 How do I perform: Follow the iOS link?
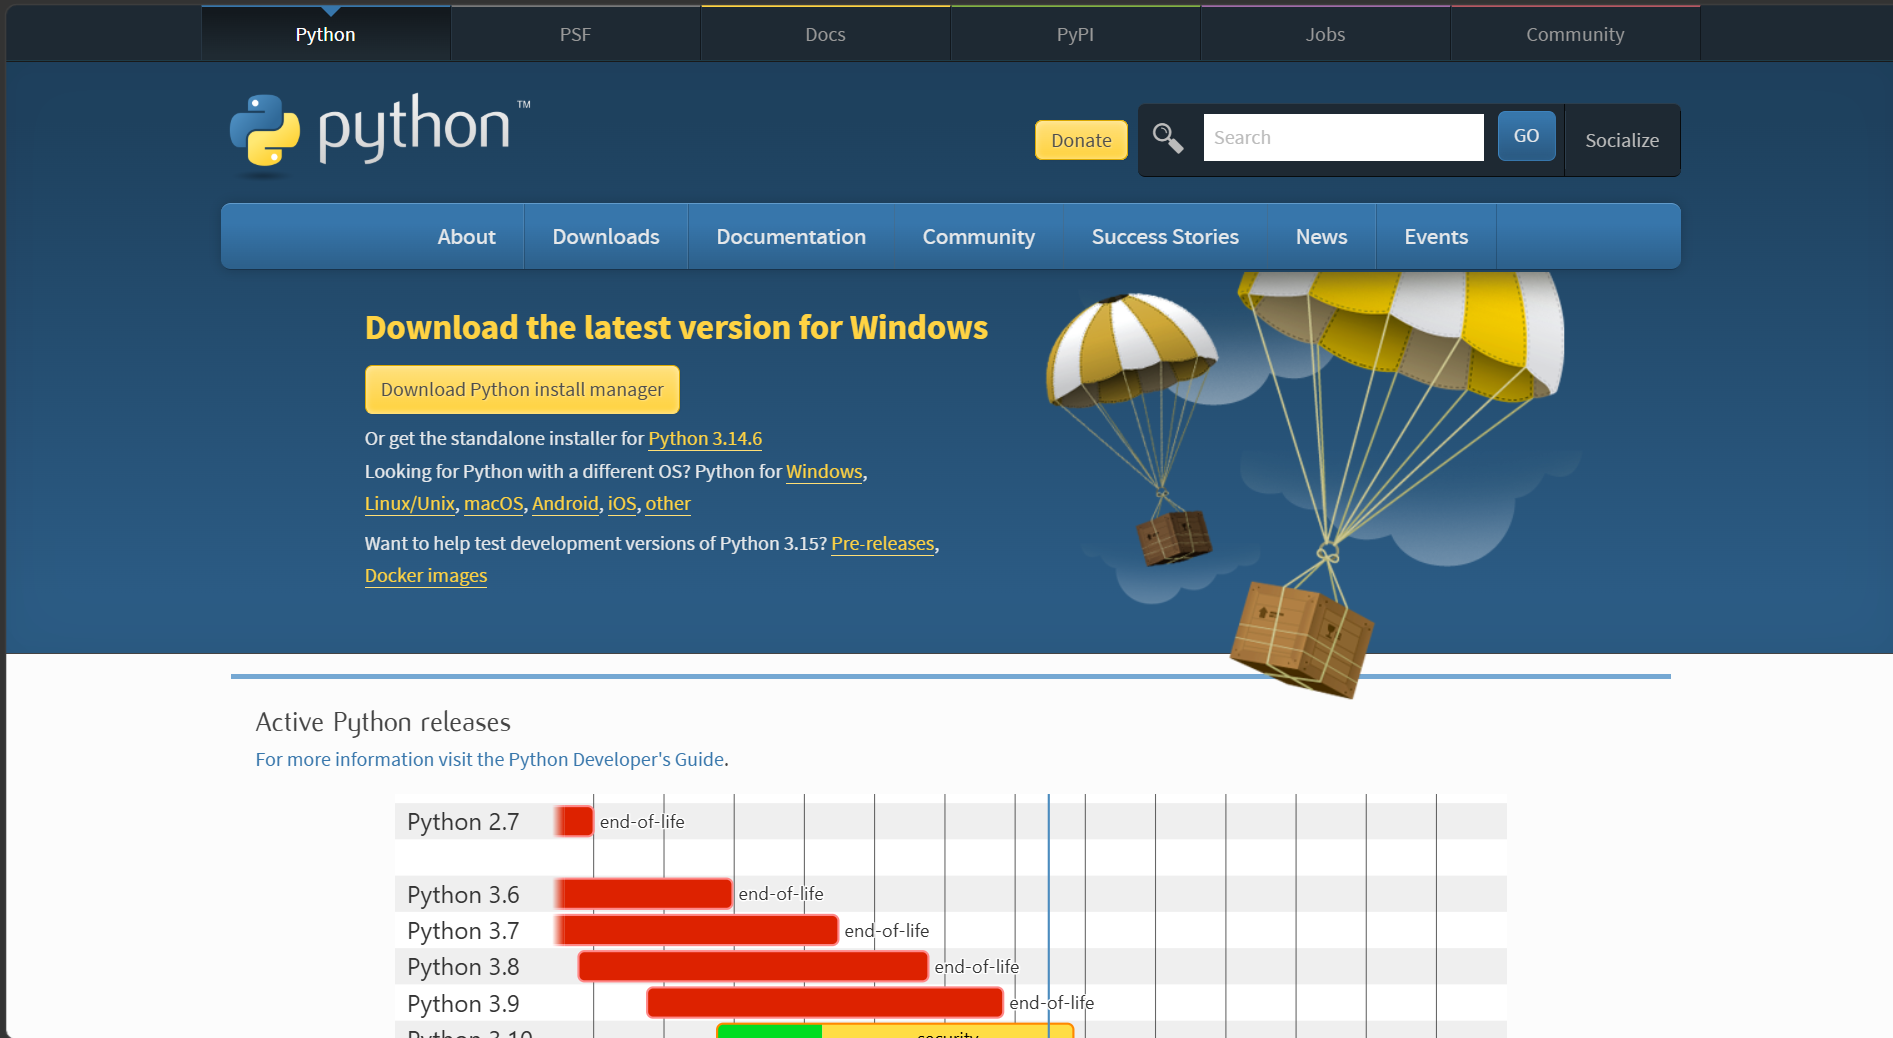(x=622, y=503)
